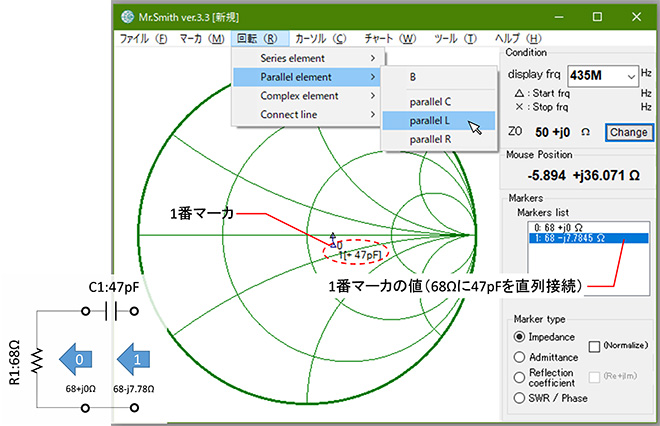Open the マーカ (M) menu
Viewport: 660px width, 426px height.
[x=202, y=39]
